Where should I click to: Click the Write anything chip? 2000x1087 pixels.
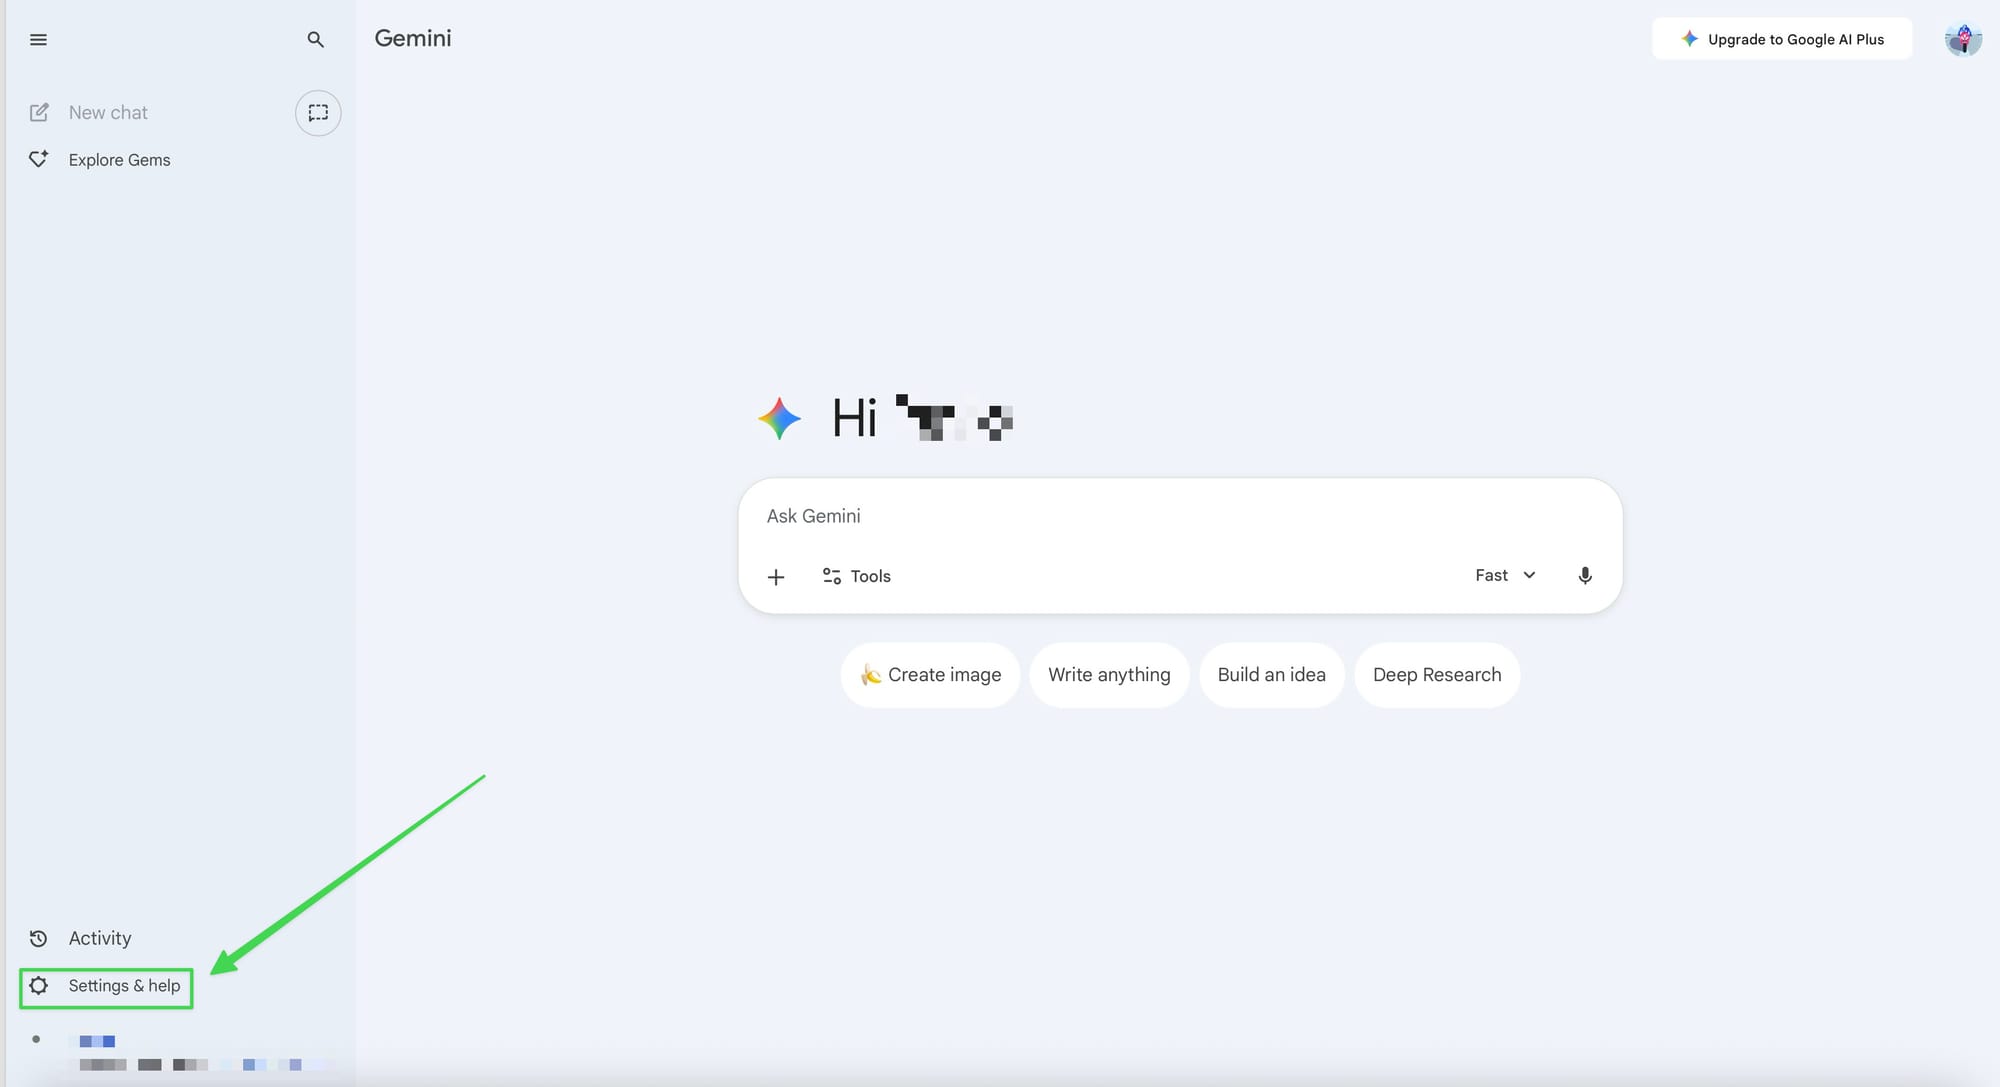pos(1109,674)
